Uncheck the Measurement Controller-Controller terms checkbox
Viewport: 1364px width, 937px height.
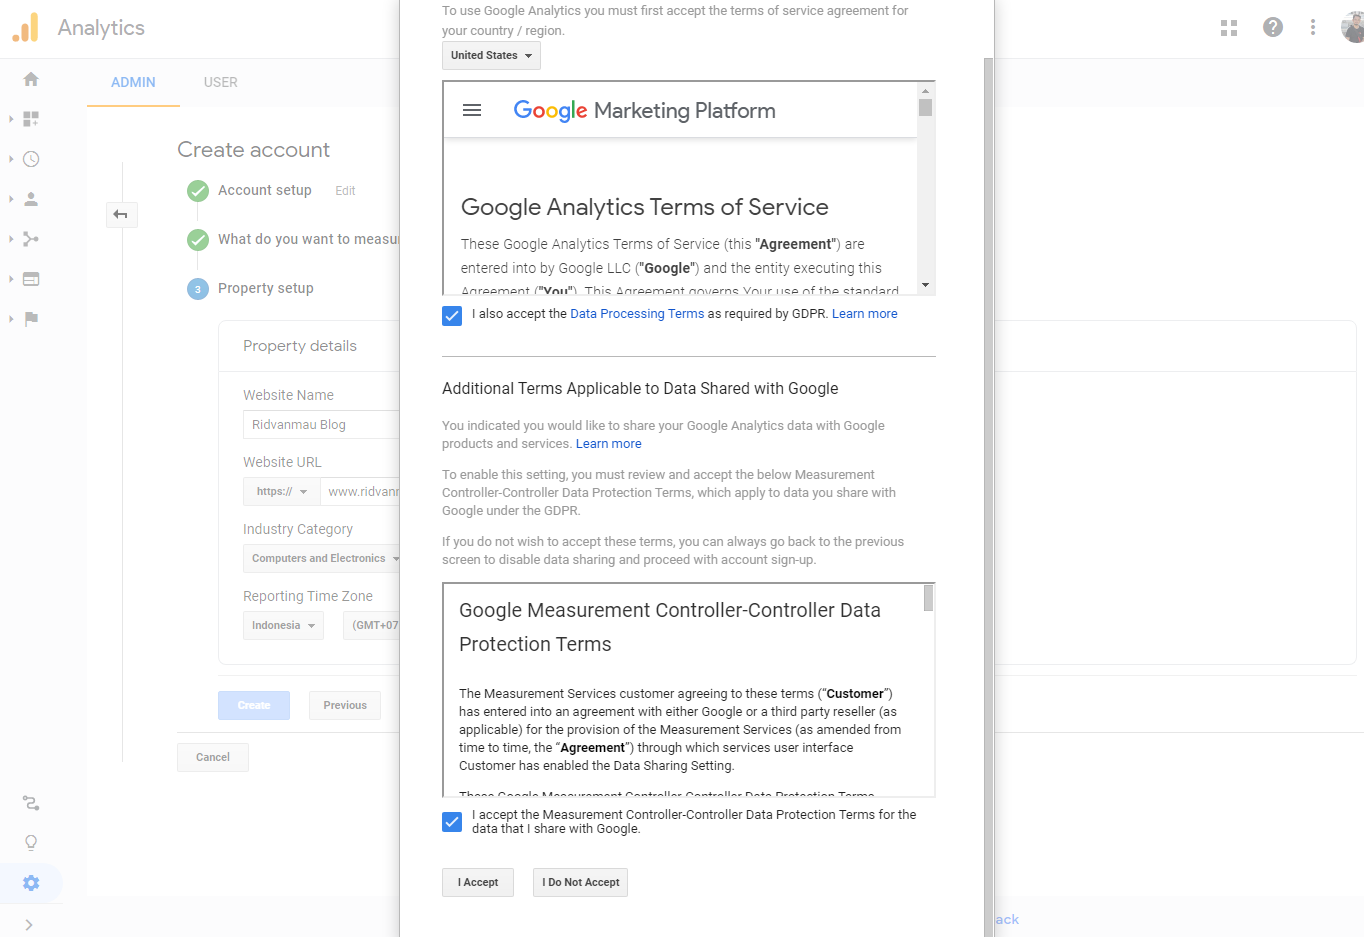pyautogui.click(x=452, y=821)
